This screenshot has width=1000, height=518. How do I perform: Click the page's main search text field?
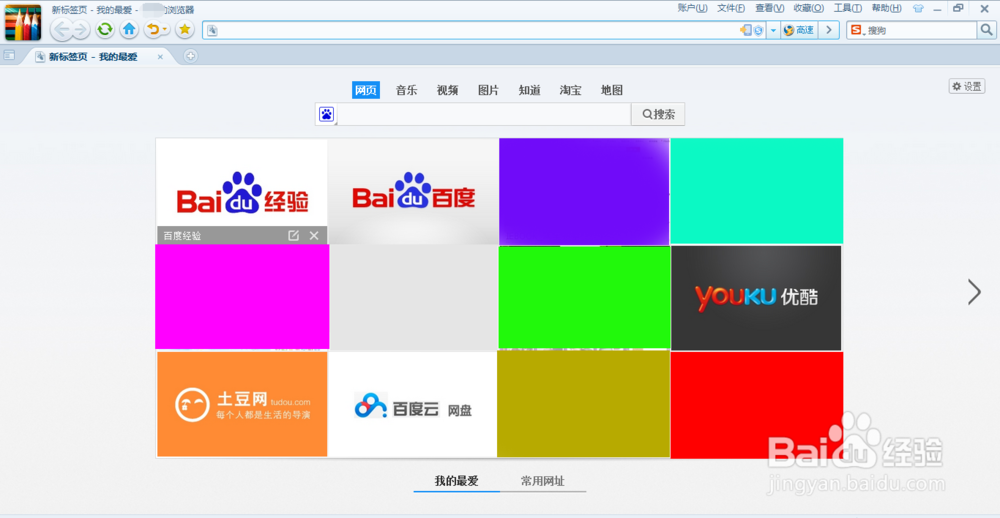485,114
